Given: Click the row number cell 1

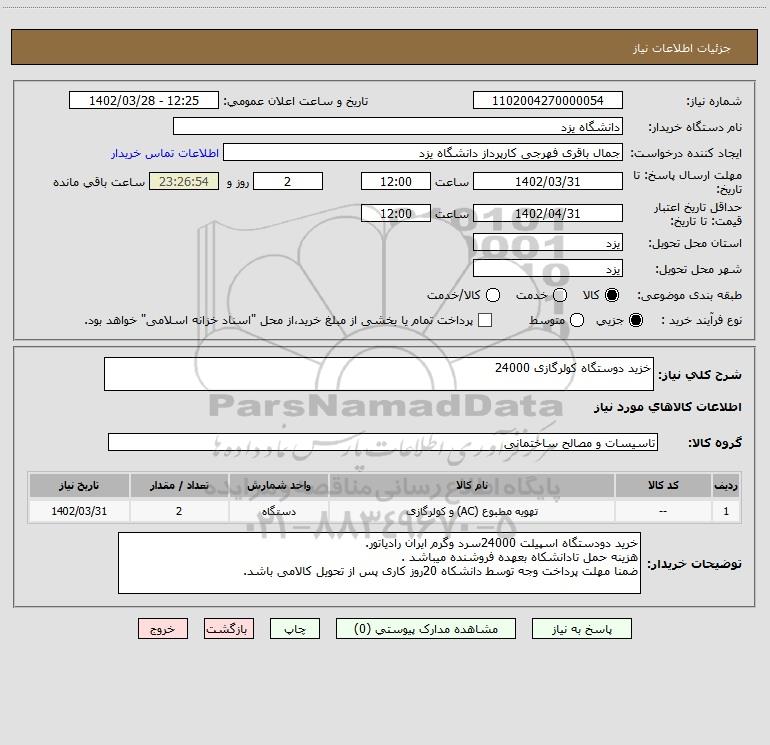Looking at the screenshot, I should (726, 511).
